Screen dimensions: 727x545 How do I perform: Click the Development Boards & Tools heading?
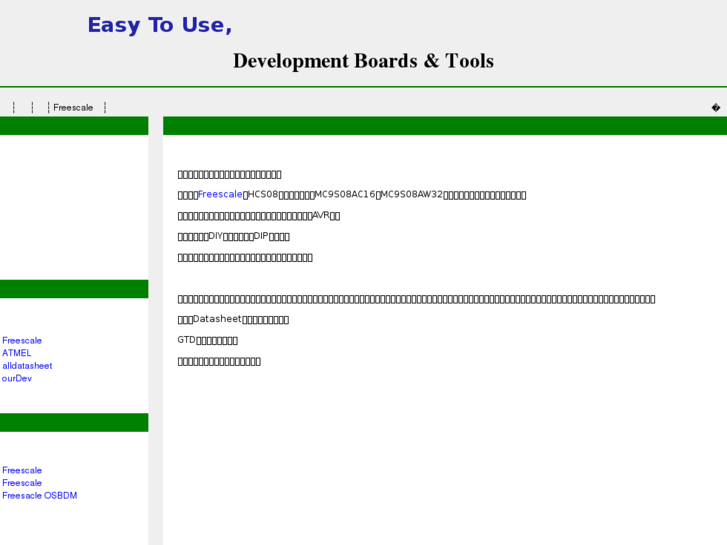[364, 61]
